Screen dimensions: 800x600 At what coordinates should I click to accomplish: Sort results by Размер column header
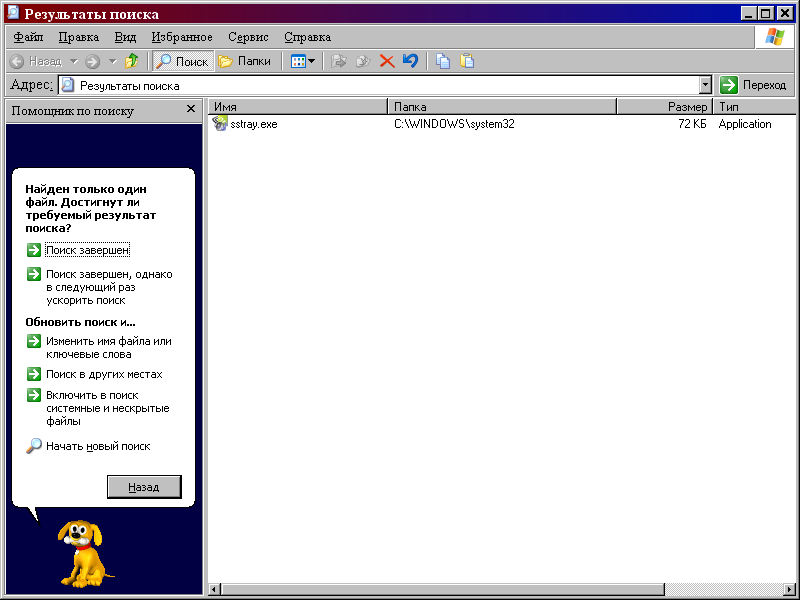point(663,106)
